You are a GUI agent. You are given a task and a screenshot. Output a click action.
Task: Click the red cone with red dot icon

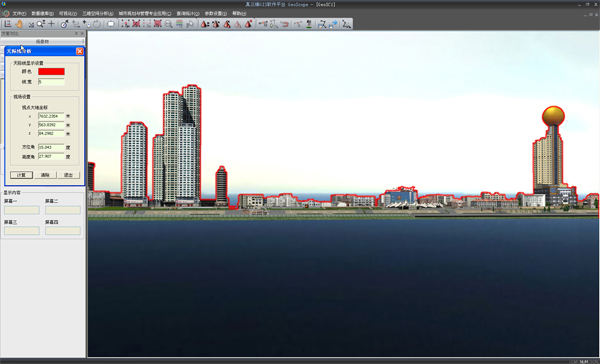(248, 24)
